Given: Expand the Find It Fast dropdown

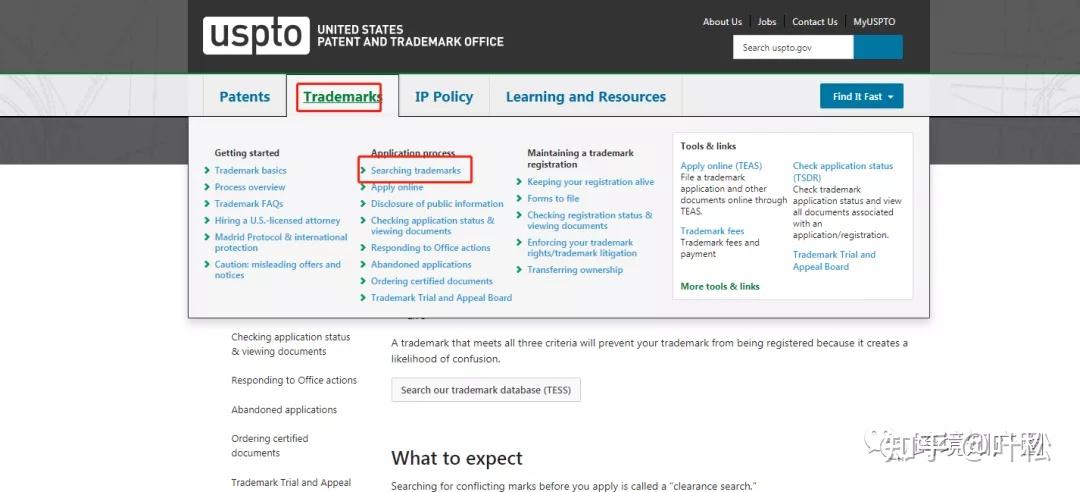Looking at the screenshot, I should (x=861, y=96).
